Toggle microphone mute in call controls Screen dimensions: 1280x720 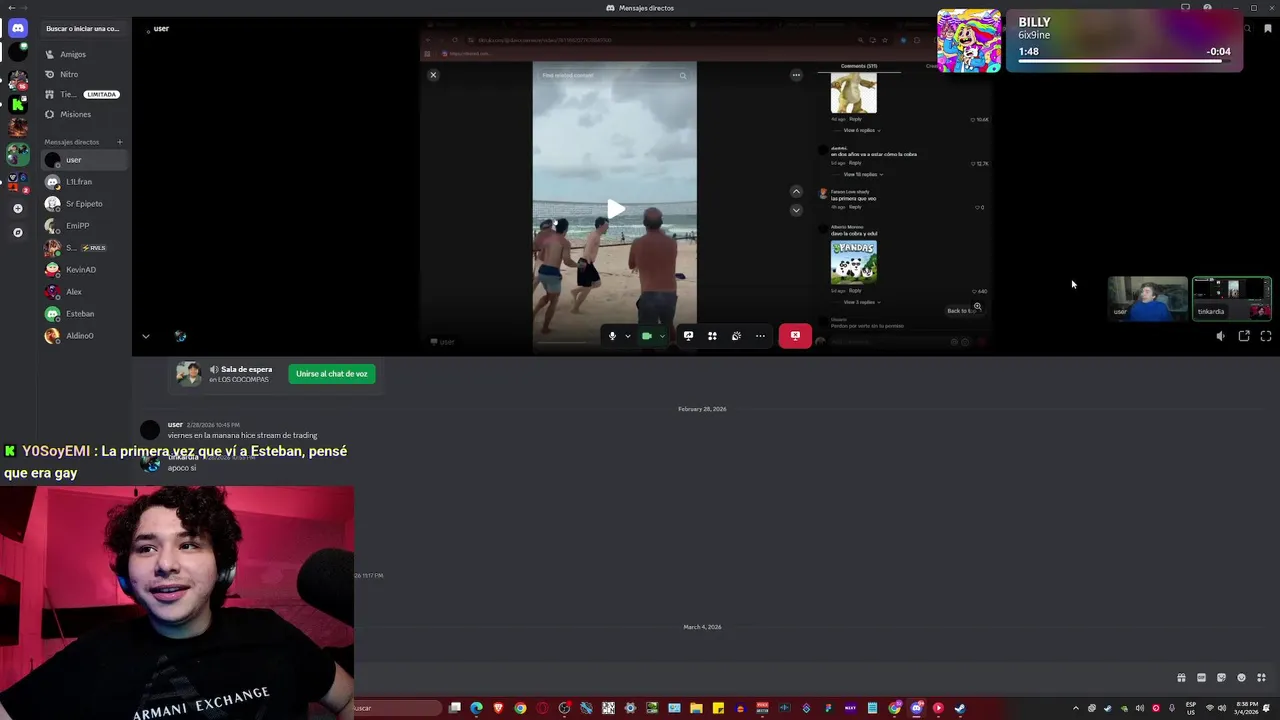pyautogui.click(x=612, y=336)
